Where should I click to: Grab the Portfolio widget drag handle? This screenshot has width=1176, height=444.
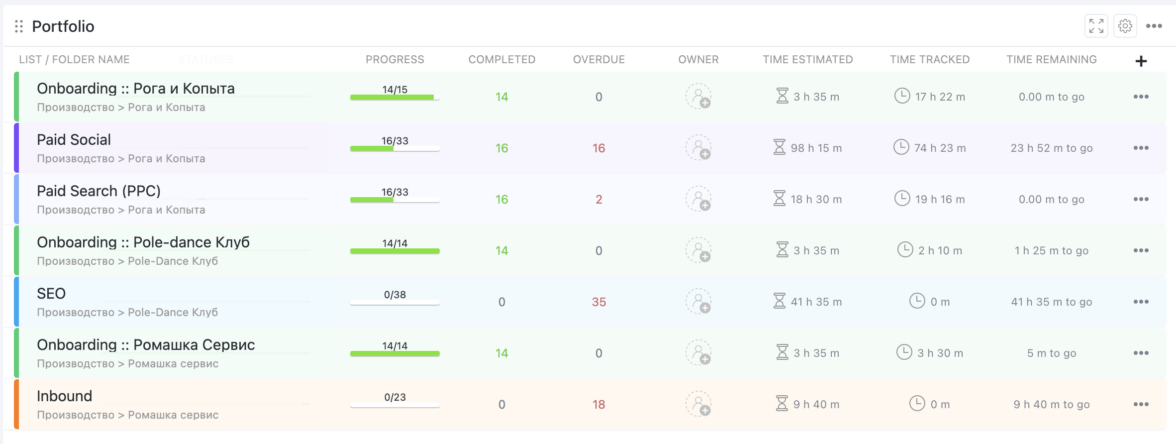click(x=19, y=27)
